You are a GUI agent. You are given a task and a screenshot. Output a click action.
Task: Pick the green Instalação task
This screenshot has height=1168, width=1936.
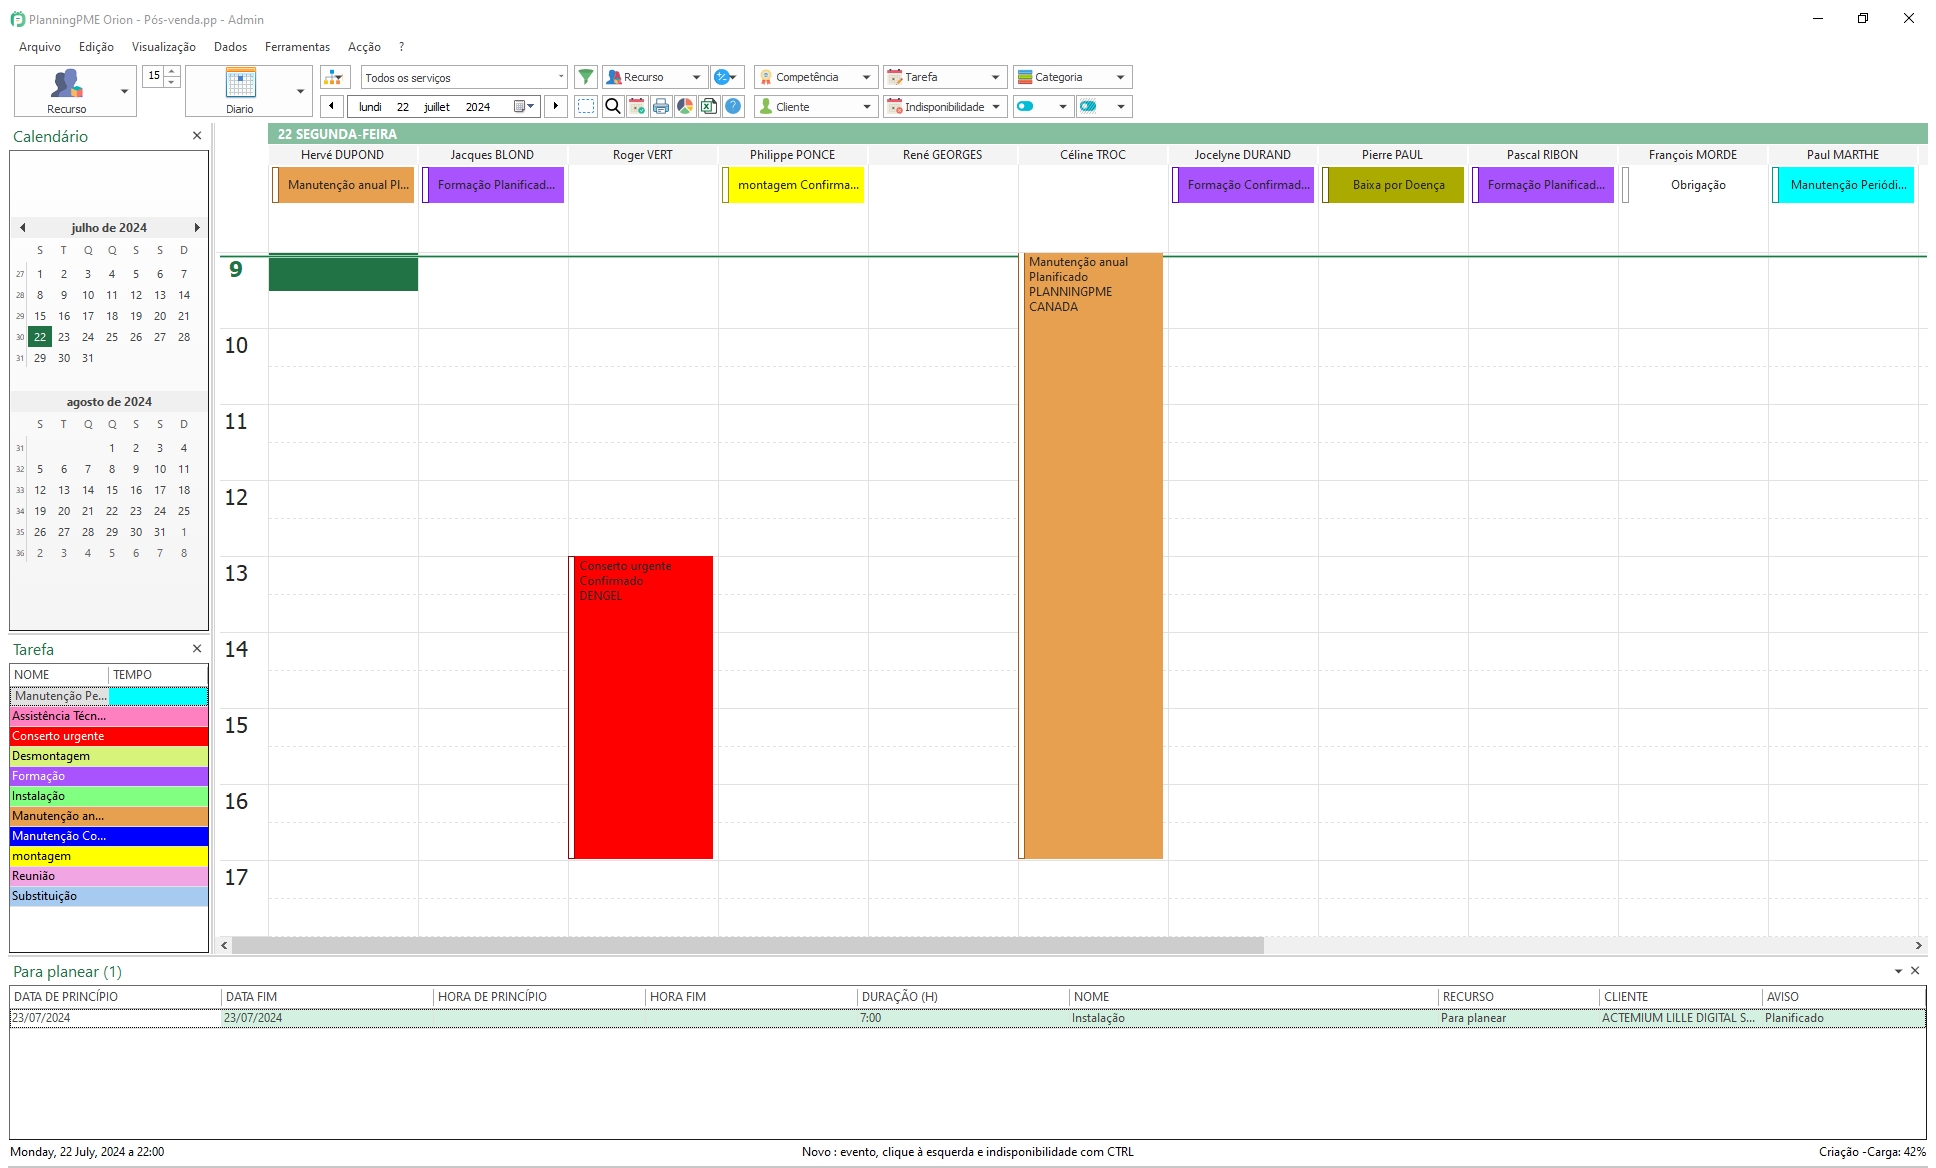109,796
